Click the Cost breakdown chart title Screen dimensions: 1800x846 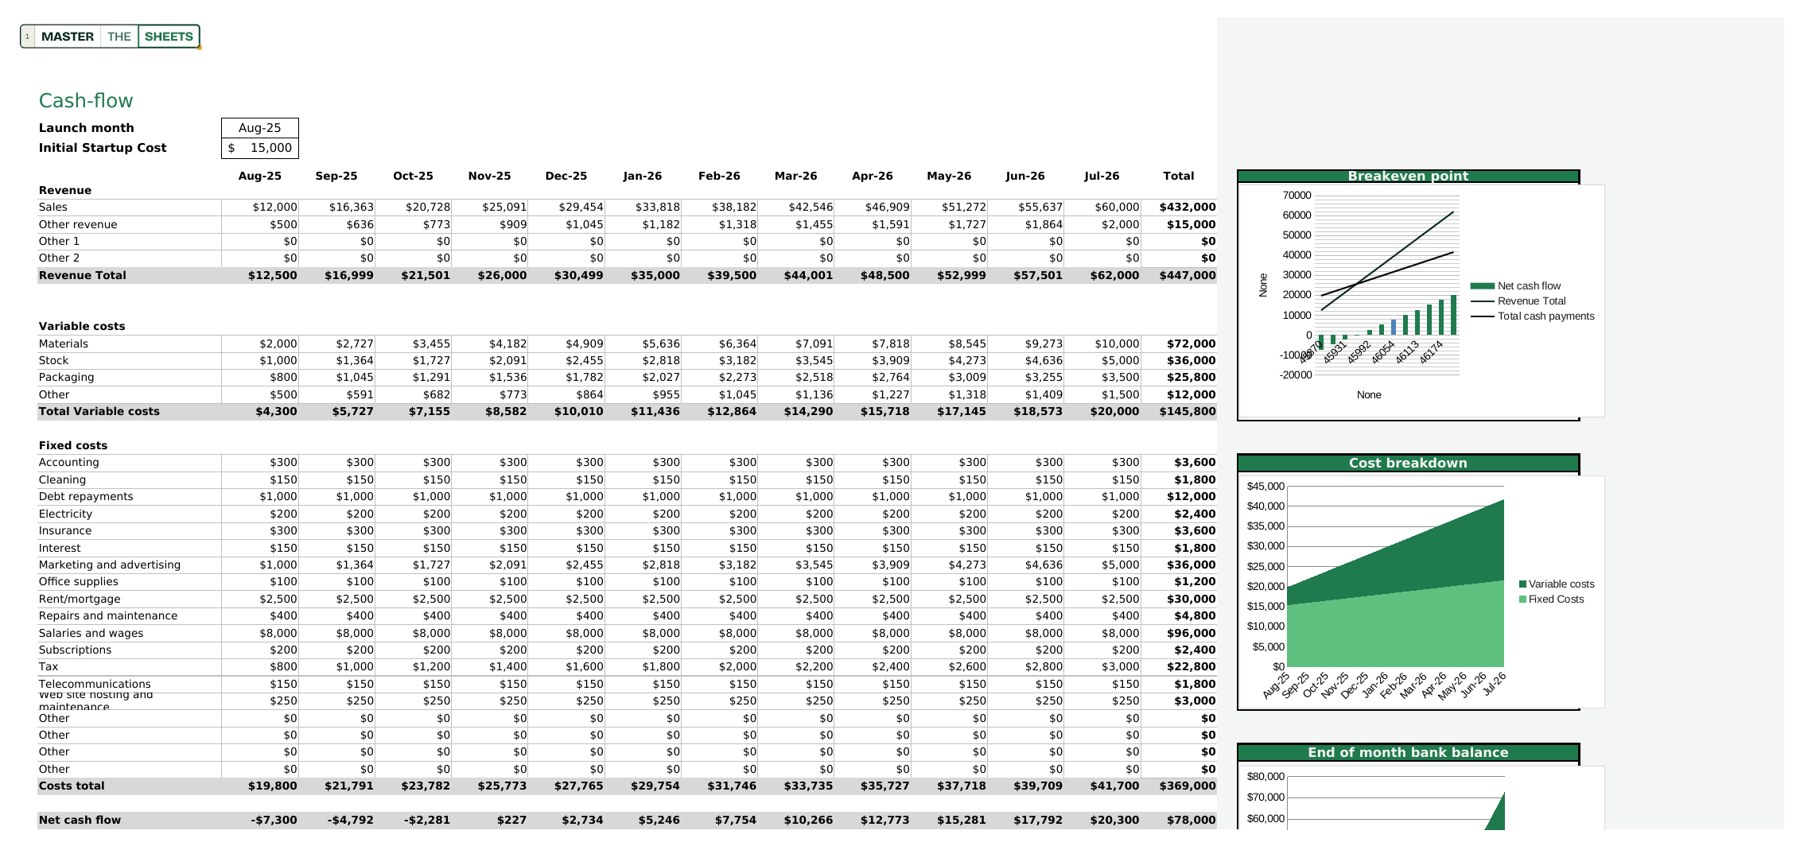click(x=1408, y=463)
